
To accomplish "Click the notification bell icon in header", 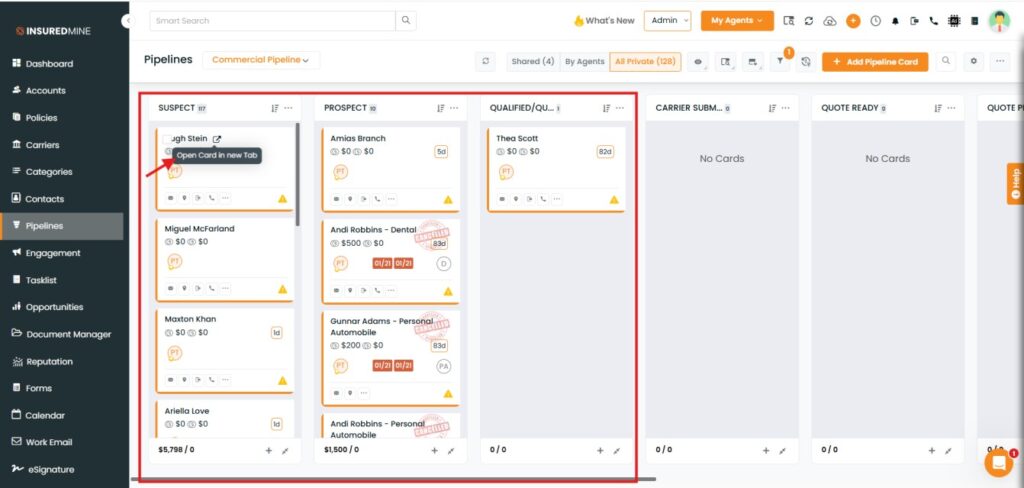I will pyautogui.click(x=895, y=21).
